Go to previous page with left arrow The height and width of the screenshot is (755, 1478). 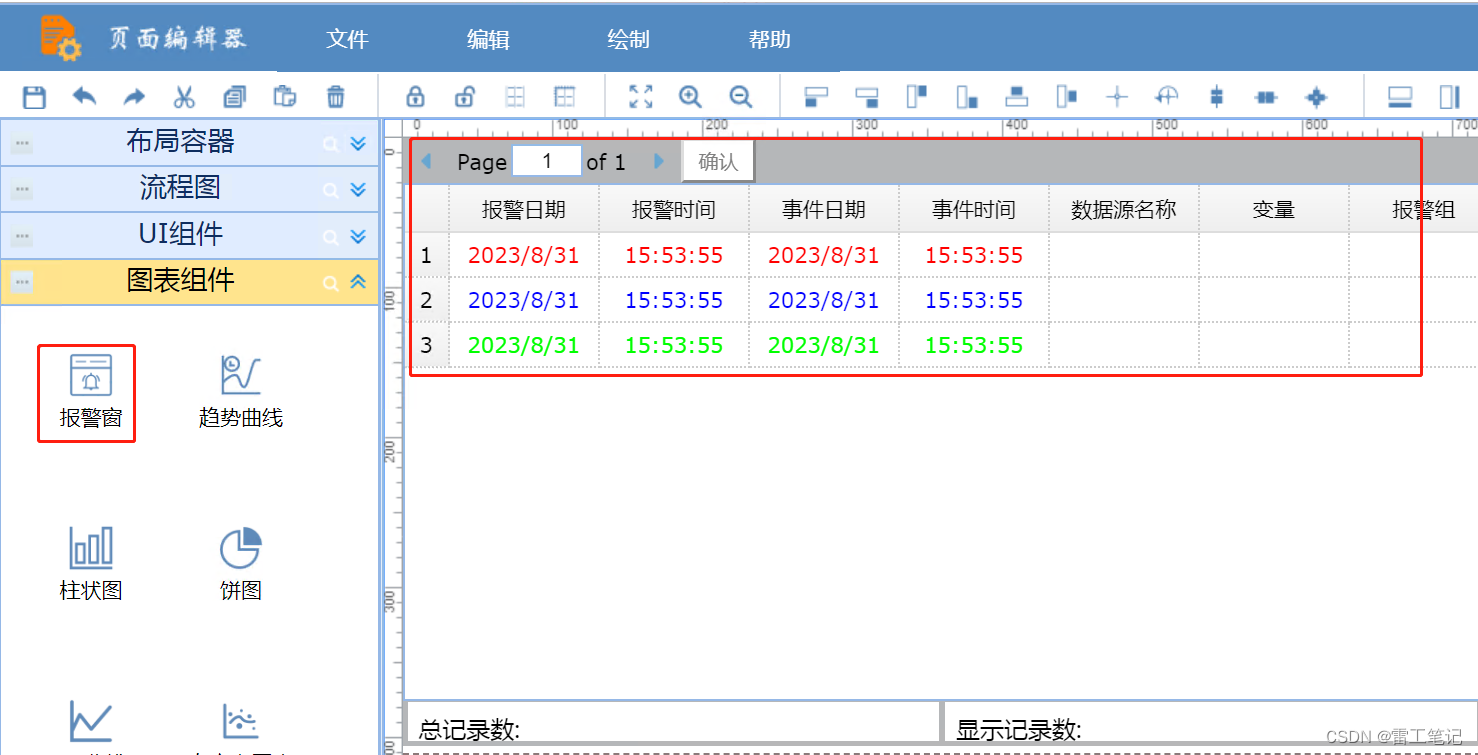[427, 161]
